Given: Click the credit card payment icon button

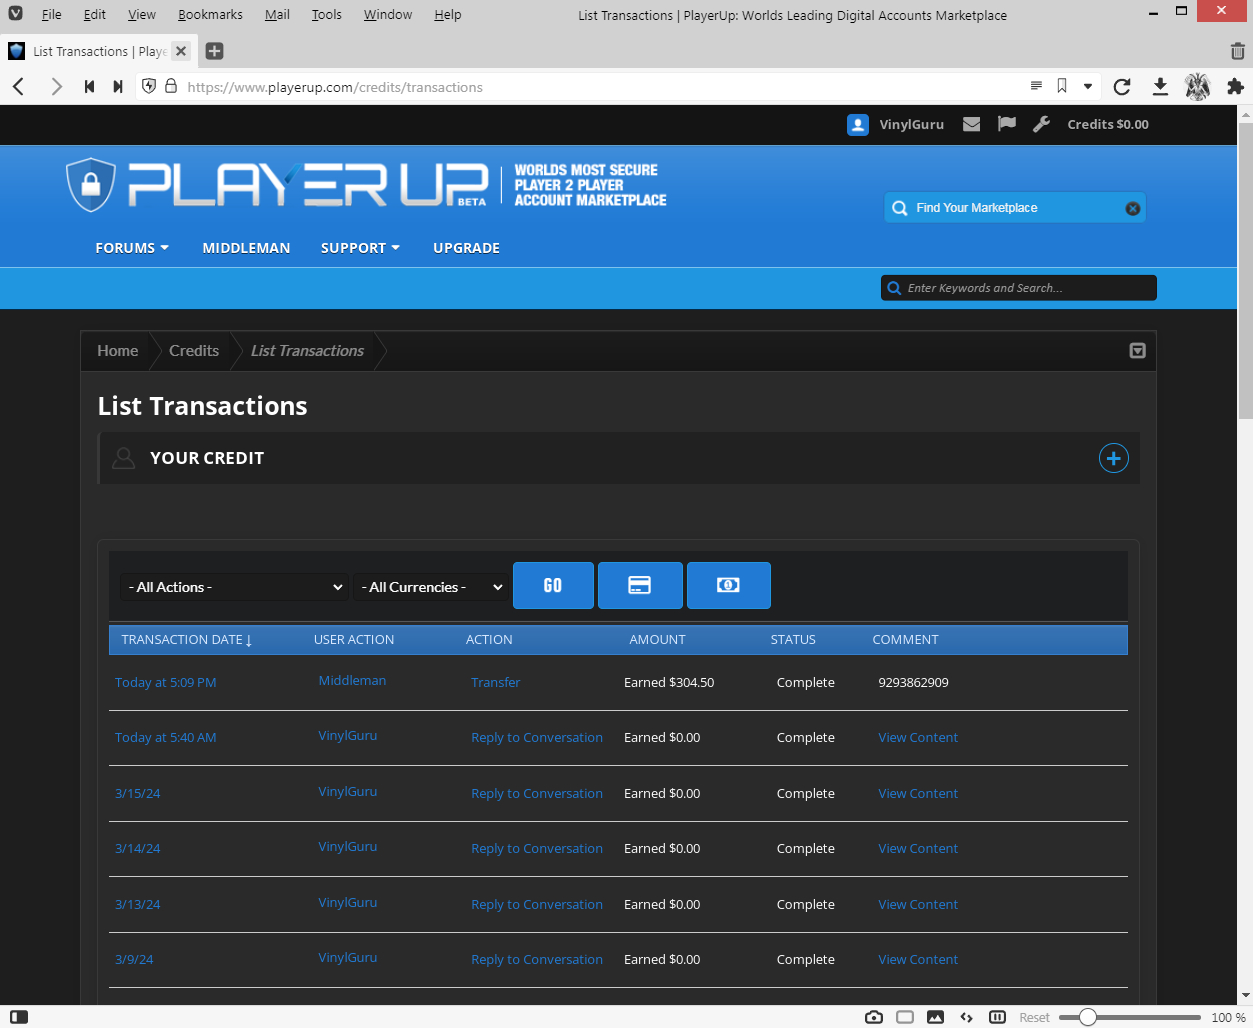Looking at the screenshot, I should 640,585.
